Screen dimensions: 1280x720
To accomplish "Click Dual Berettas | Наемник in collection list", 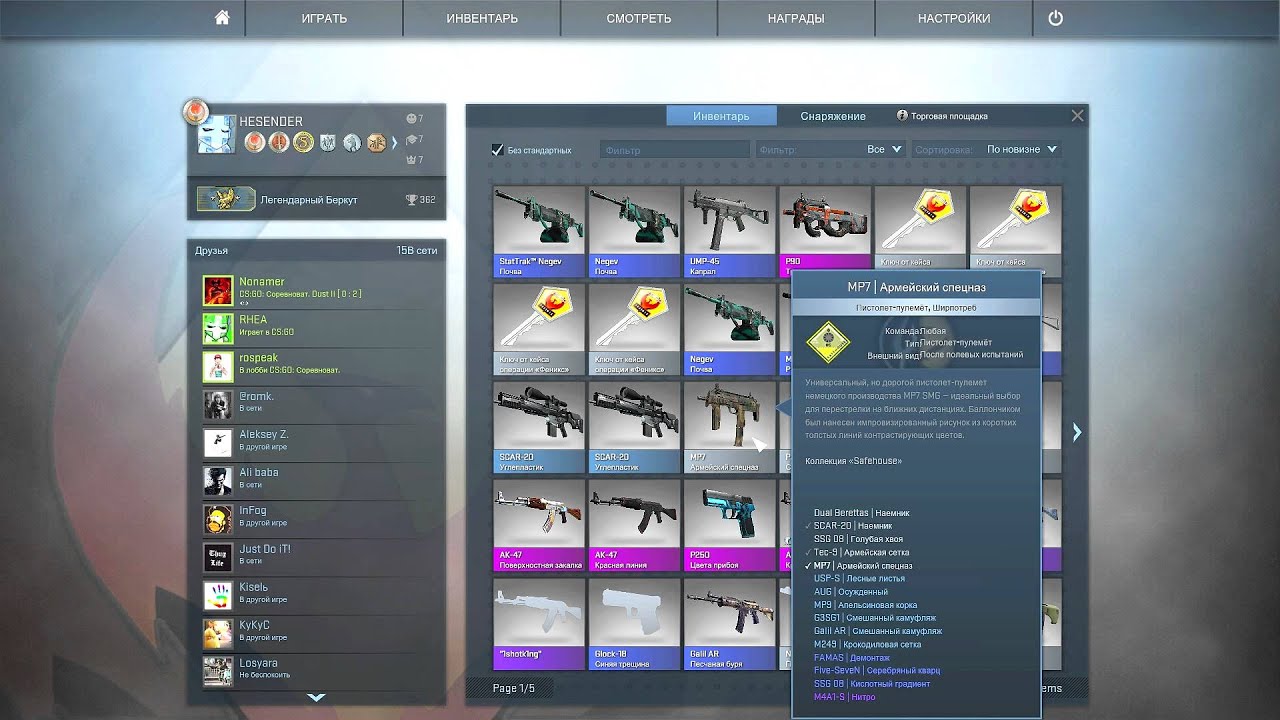I will 861,513.
